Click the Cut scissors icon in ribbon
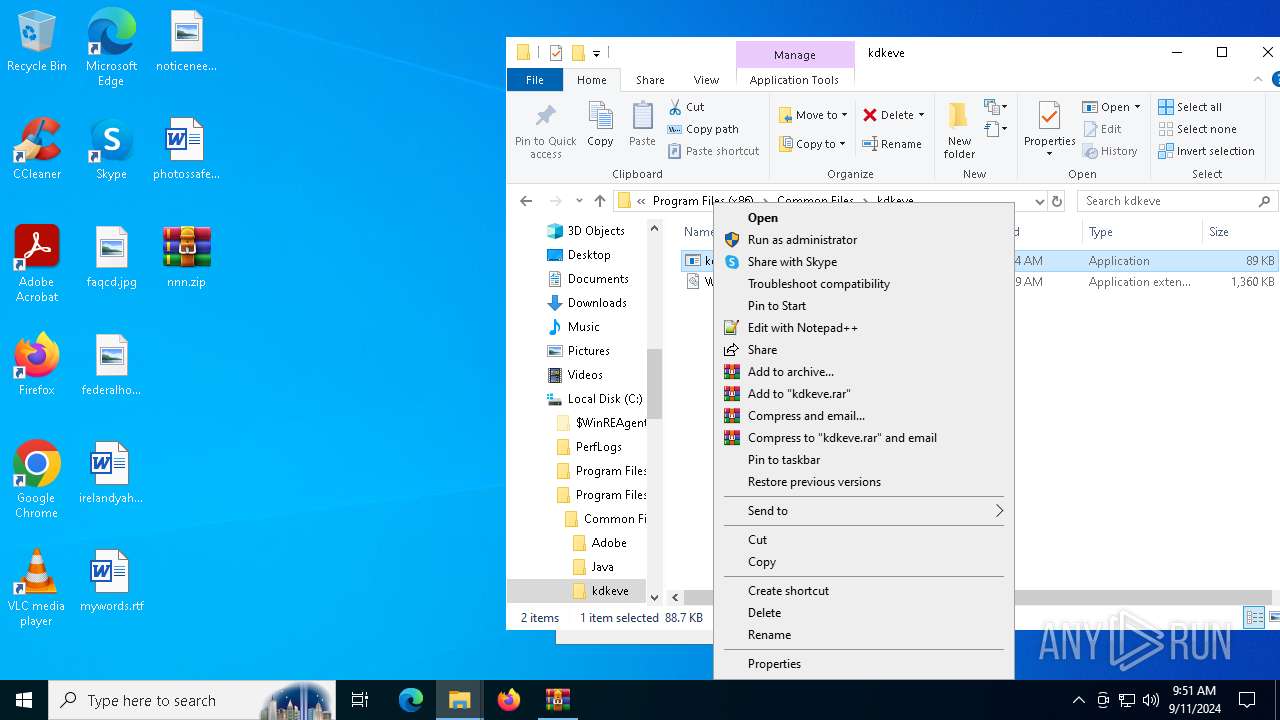The image size is (1280, 720). tap(675, 107)
